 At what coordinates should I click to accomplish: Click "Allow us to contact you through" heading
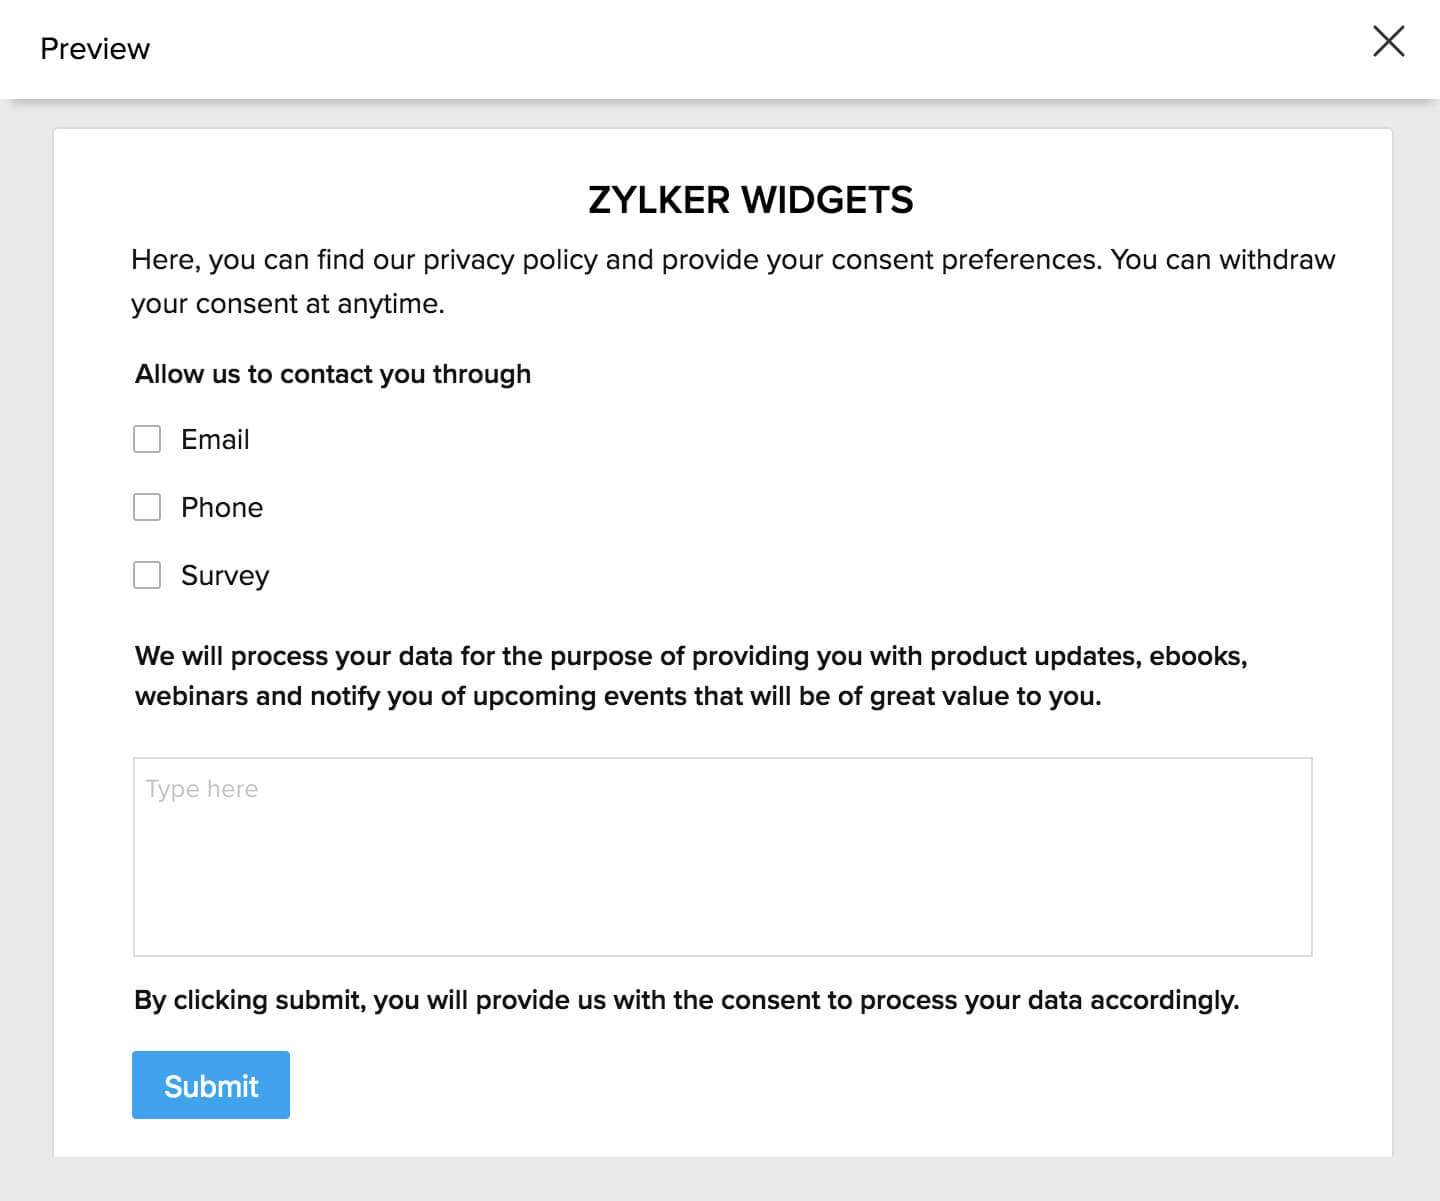tap(333, 374)
